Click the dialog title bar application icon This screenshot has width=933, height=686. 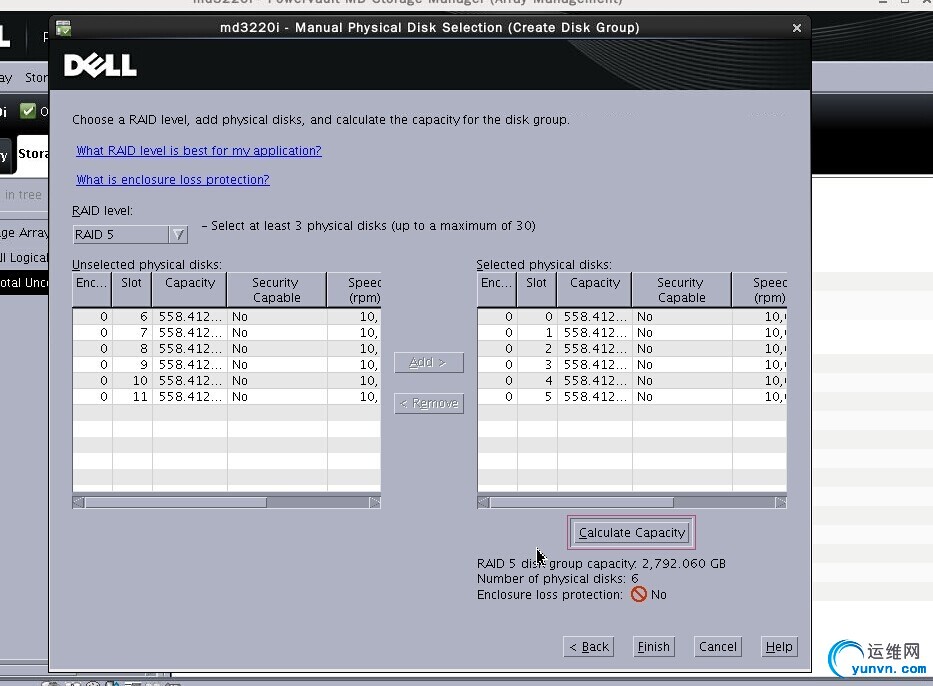pyautogui.click(x=63, y=27)
